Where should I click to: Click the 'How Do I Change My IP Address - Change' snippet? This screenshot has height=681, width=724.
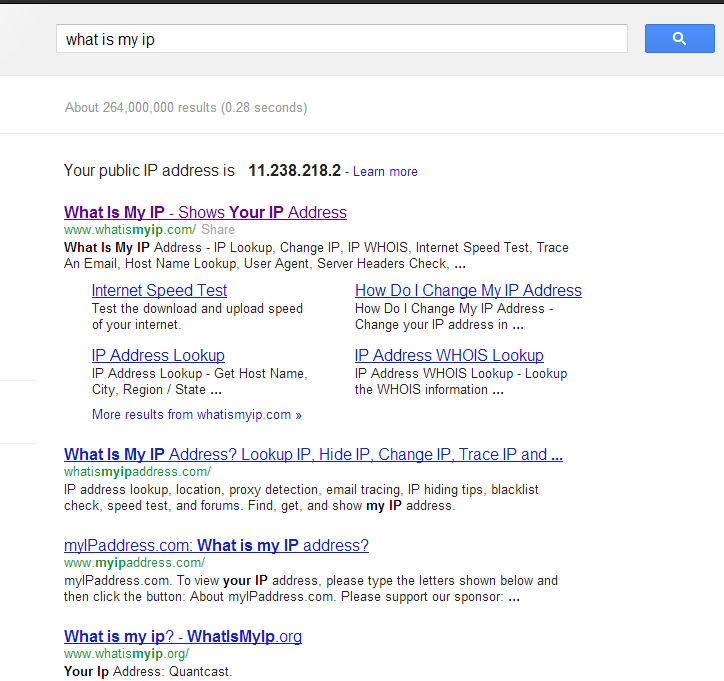pyautogui.click(x=454, y=316)
